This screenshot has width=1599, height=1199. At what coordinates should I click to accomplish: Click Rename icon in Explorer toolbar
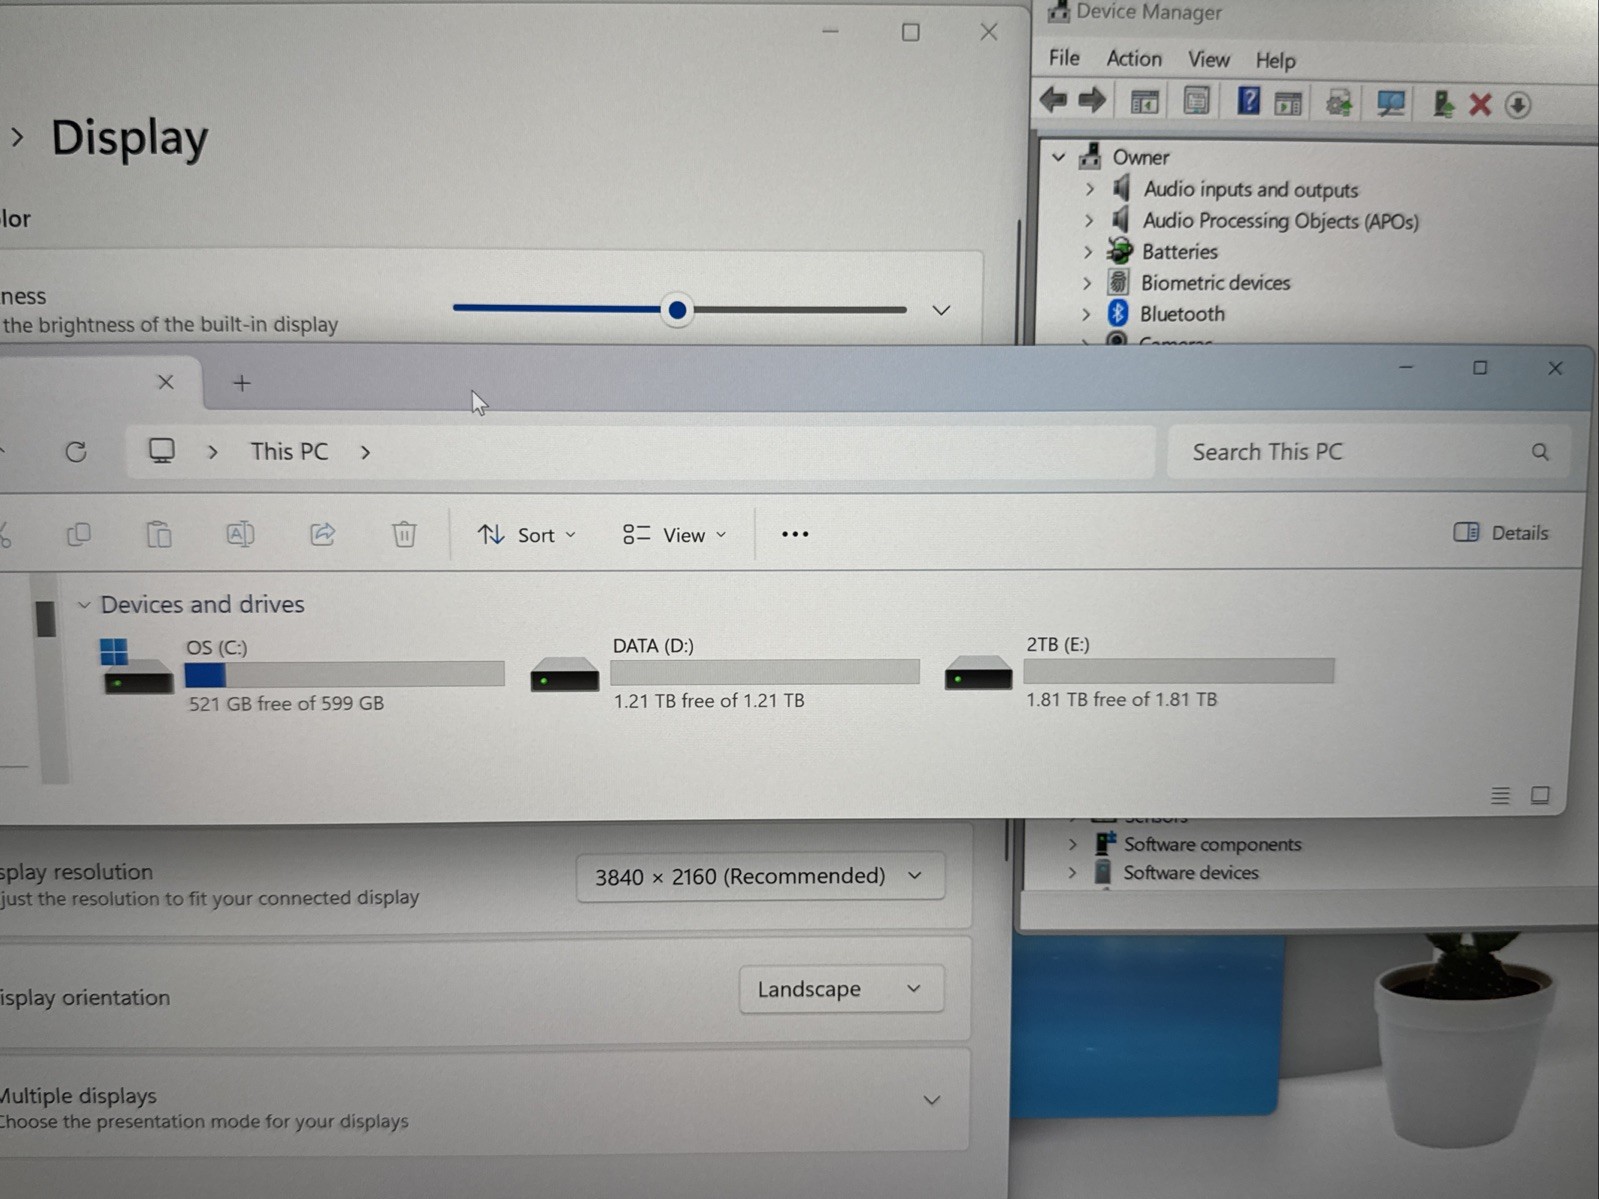(240, 534)
